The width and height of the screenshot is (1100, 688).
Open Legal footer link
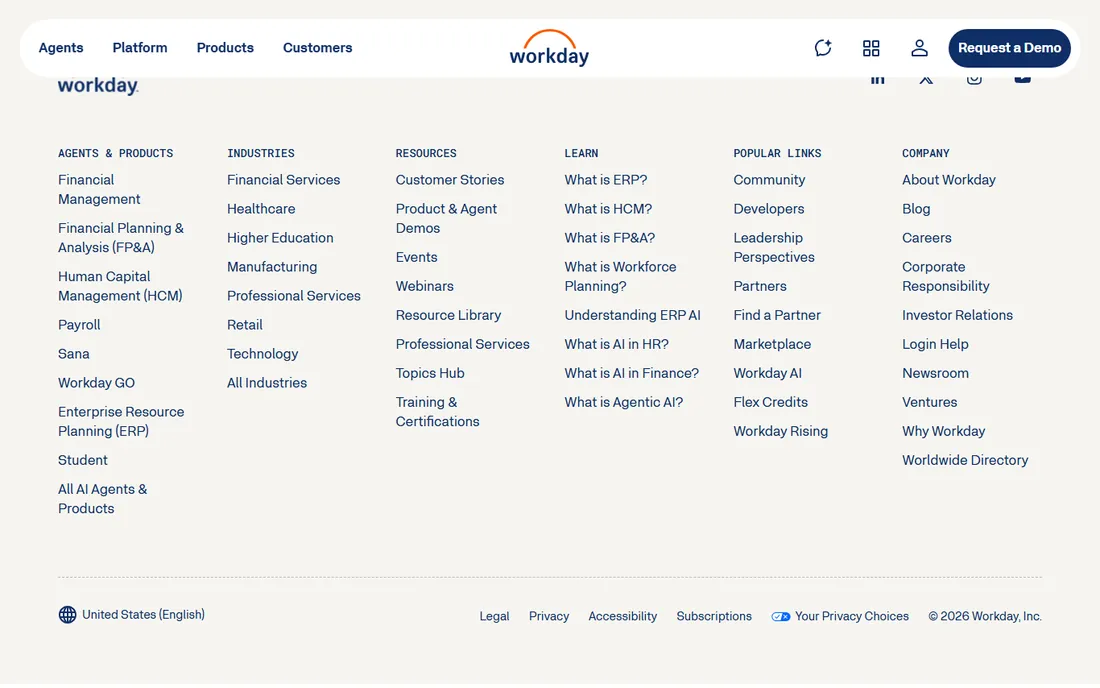495,616
